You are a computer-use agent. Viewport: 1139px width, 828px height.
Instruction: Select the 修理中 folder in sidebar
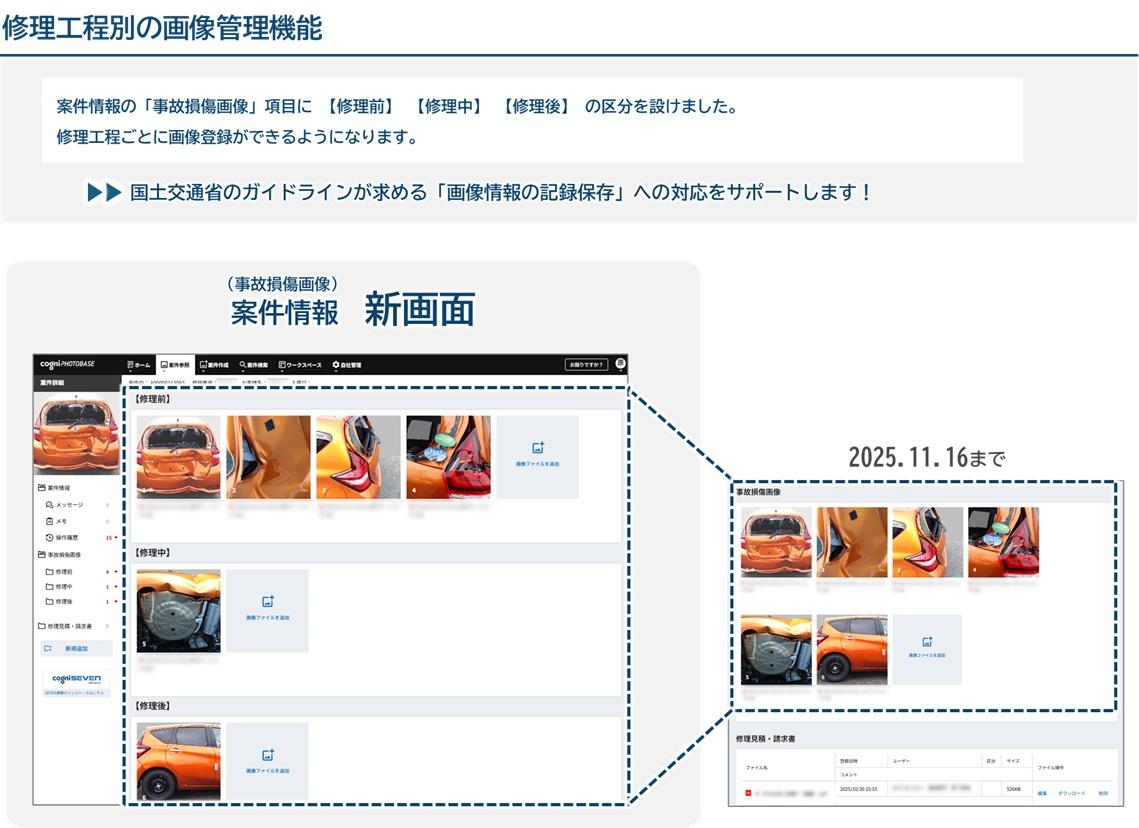tap(63, 586)
